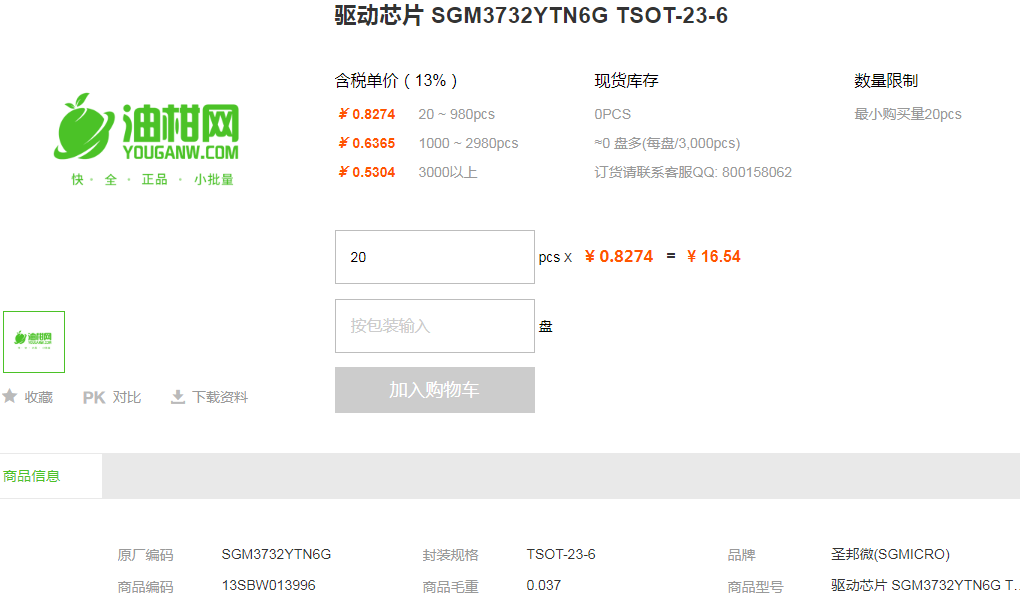Viewport: 1020px width, 599px height.
Task: Click the 商品编码 label
Action: 145,586
